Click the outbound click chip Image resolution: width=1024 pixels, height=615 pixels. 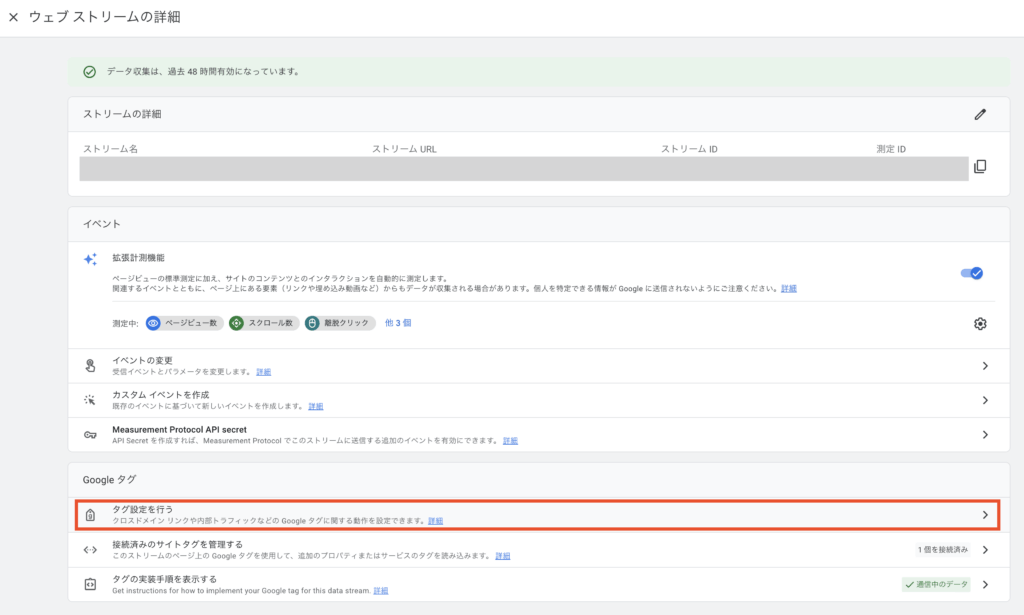coord(340,323)
